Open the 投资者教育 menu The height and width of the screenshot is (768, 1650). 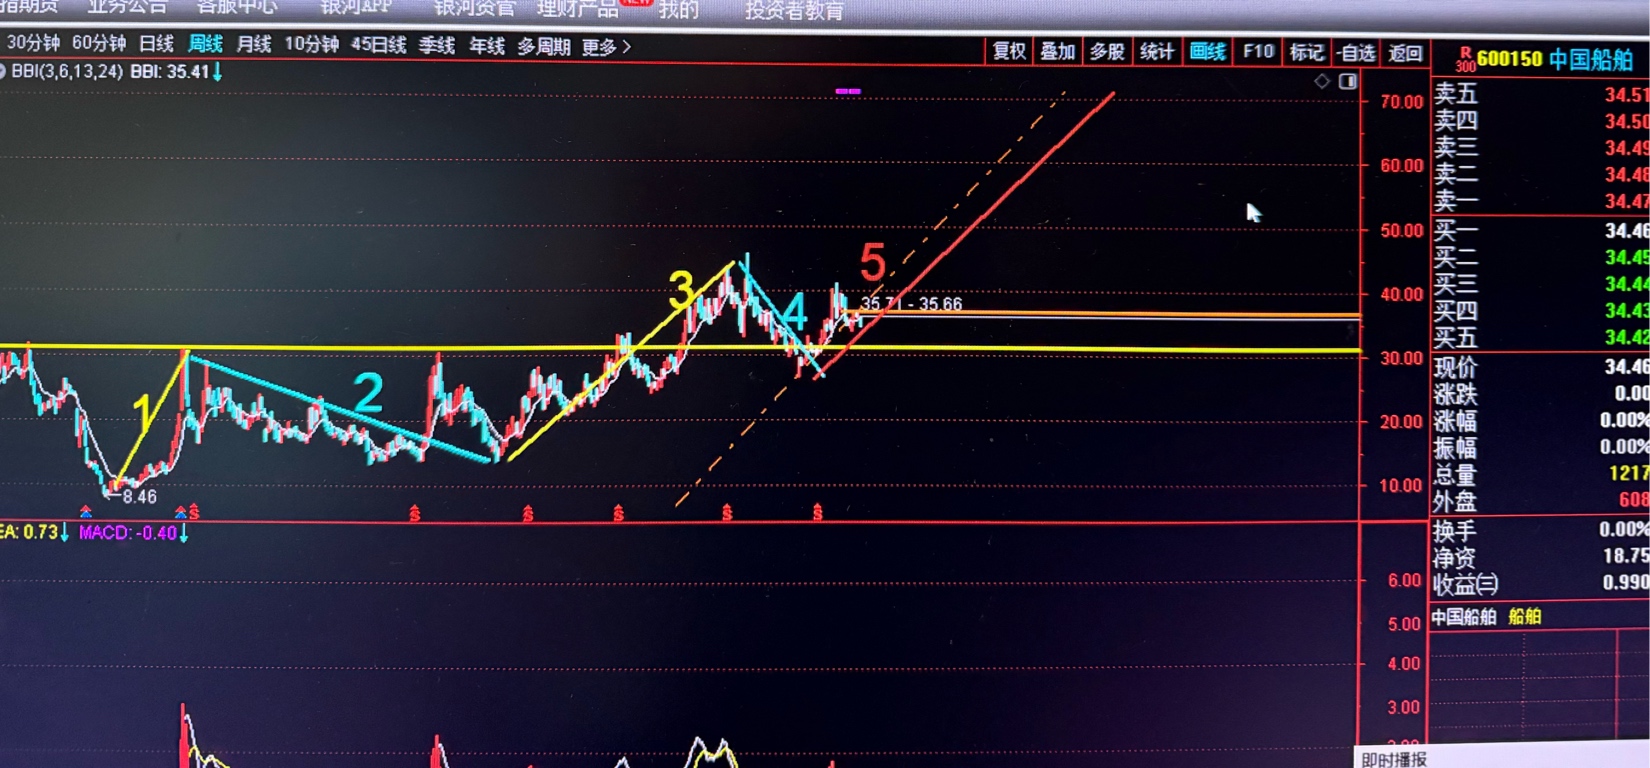click(x=795, y=11)
